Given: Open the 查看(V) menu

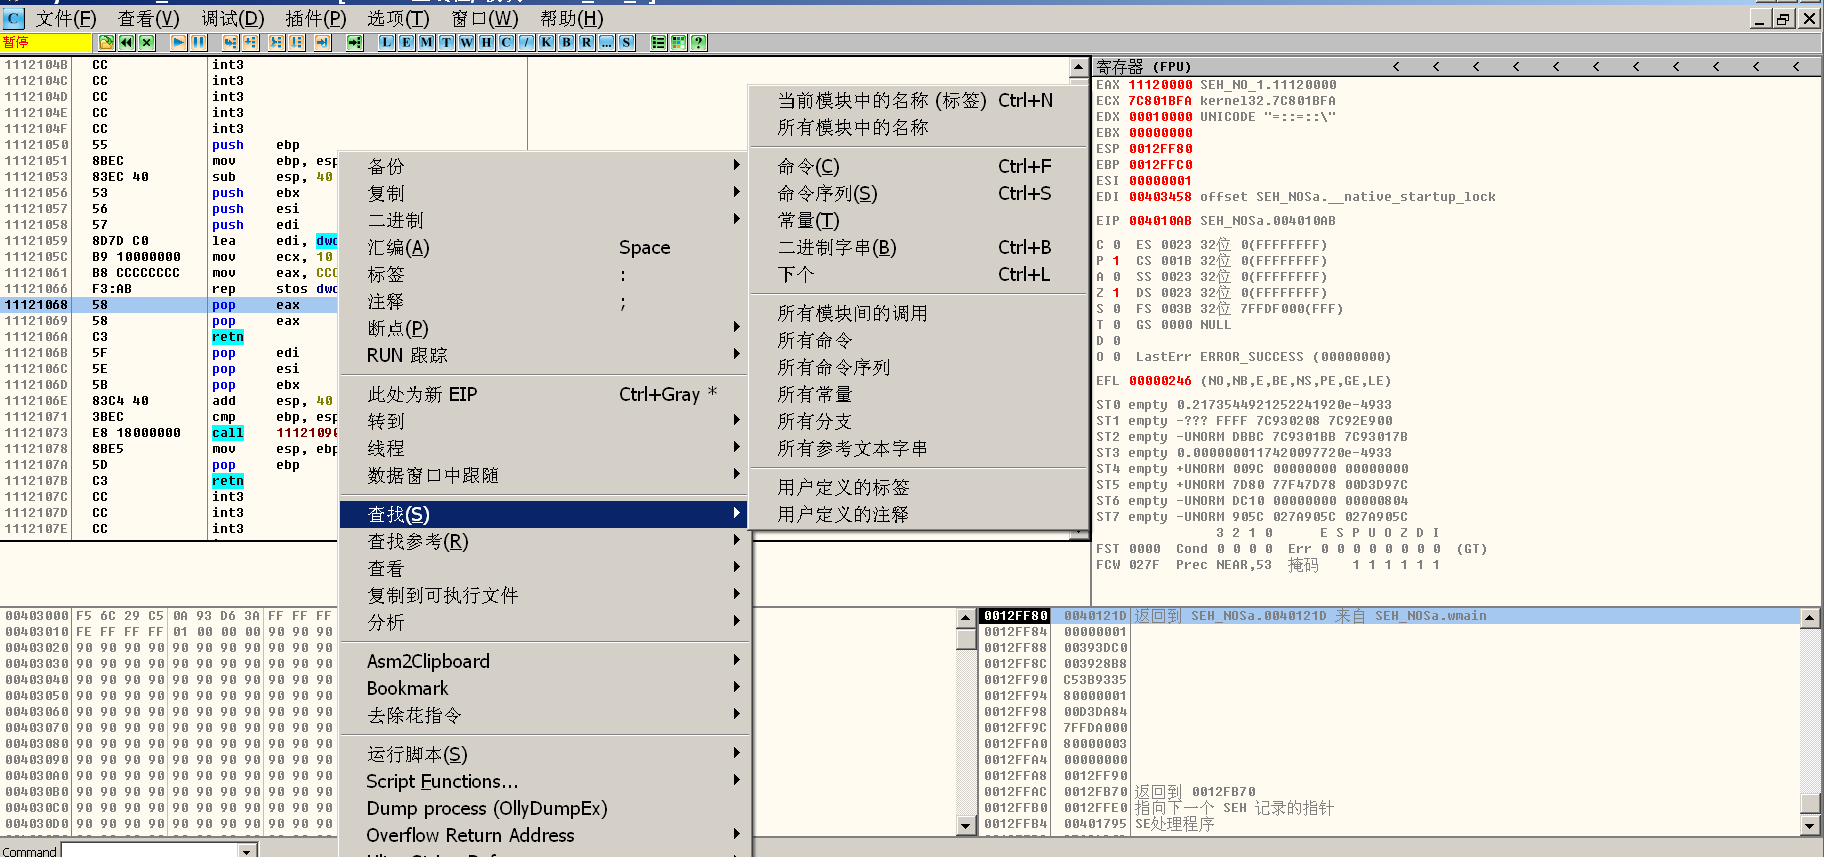Looking at the screenshot, I should coord(148,19).
